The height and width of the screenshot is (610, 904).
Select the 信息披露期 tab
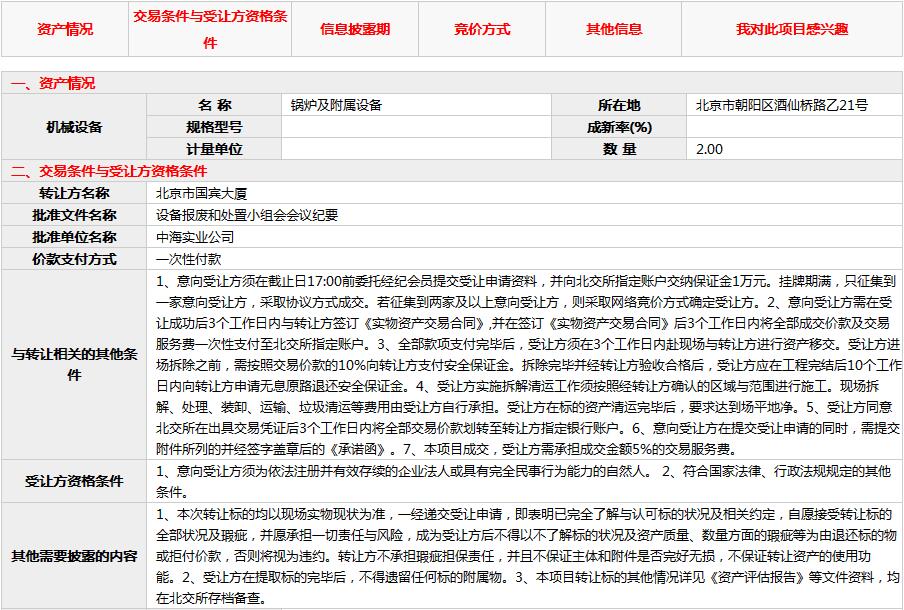(x=355, y=29)
